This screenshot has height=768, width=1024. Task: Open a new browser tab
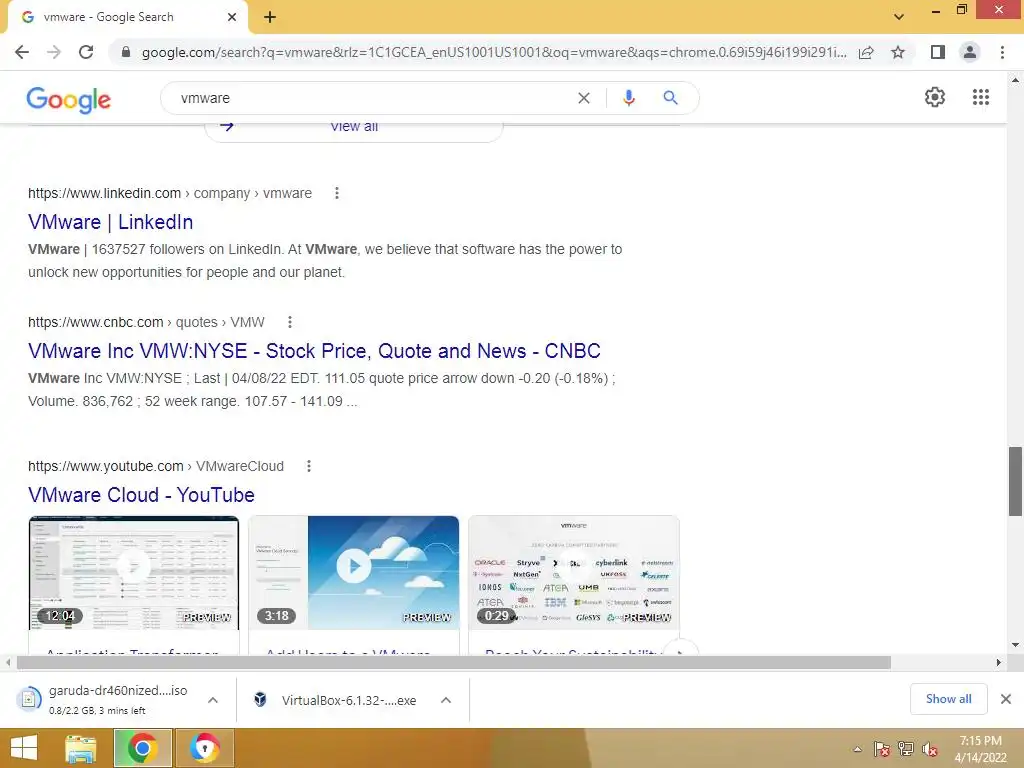point(270,17)
